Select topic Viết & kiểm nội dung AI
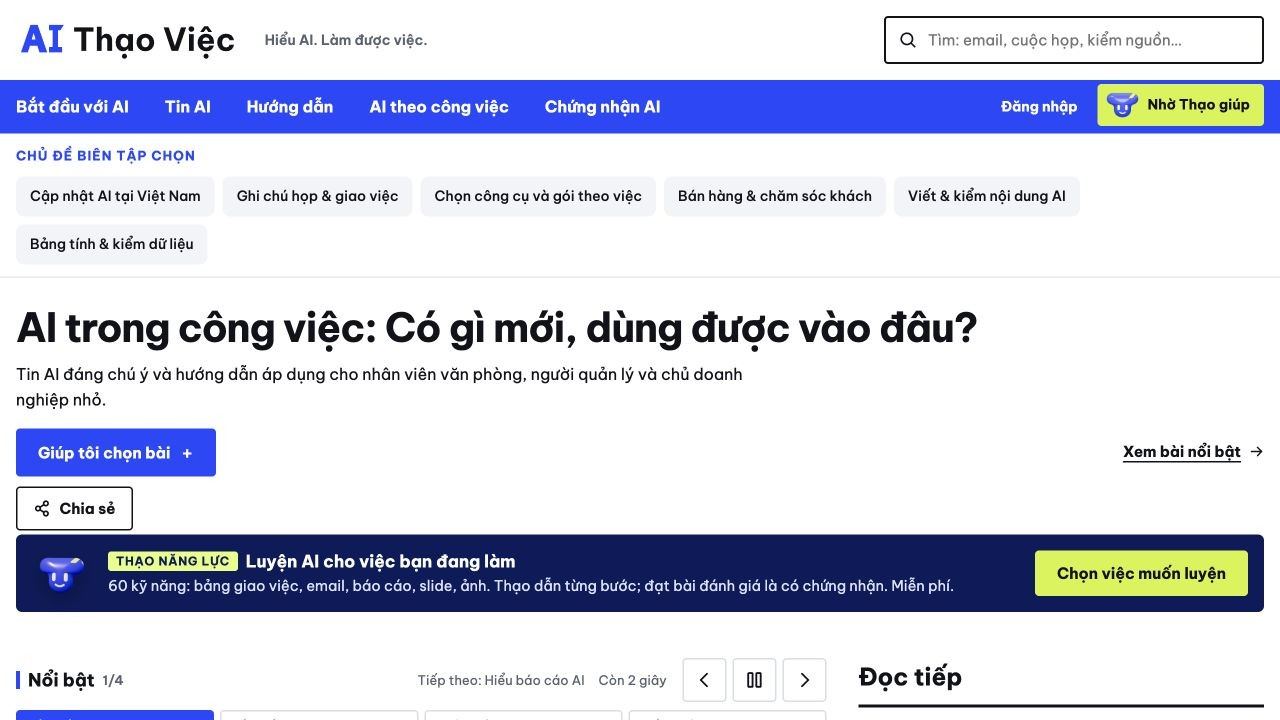Viewport: 1280px width, 720px height. tap(987, 196)
